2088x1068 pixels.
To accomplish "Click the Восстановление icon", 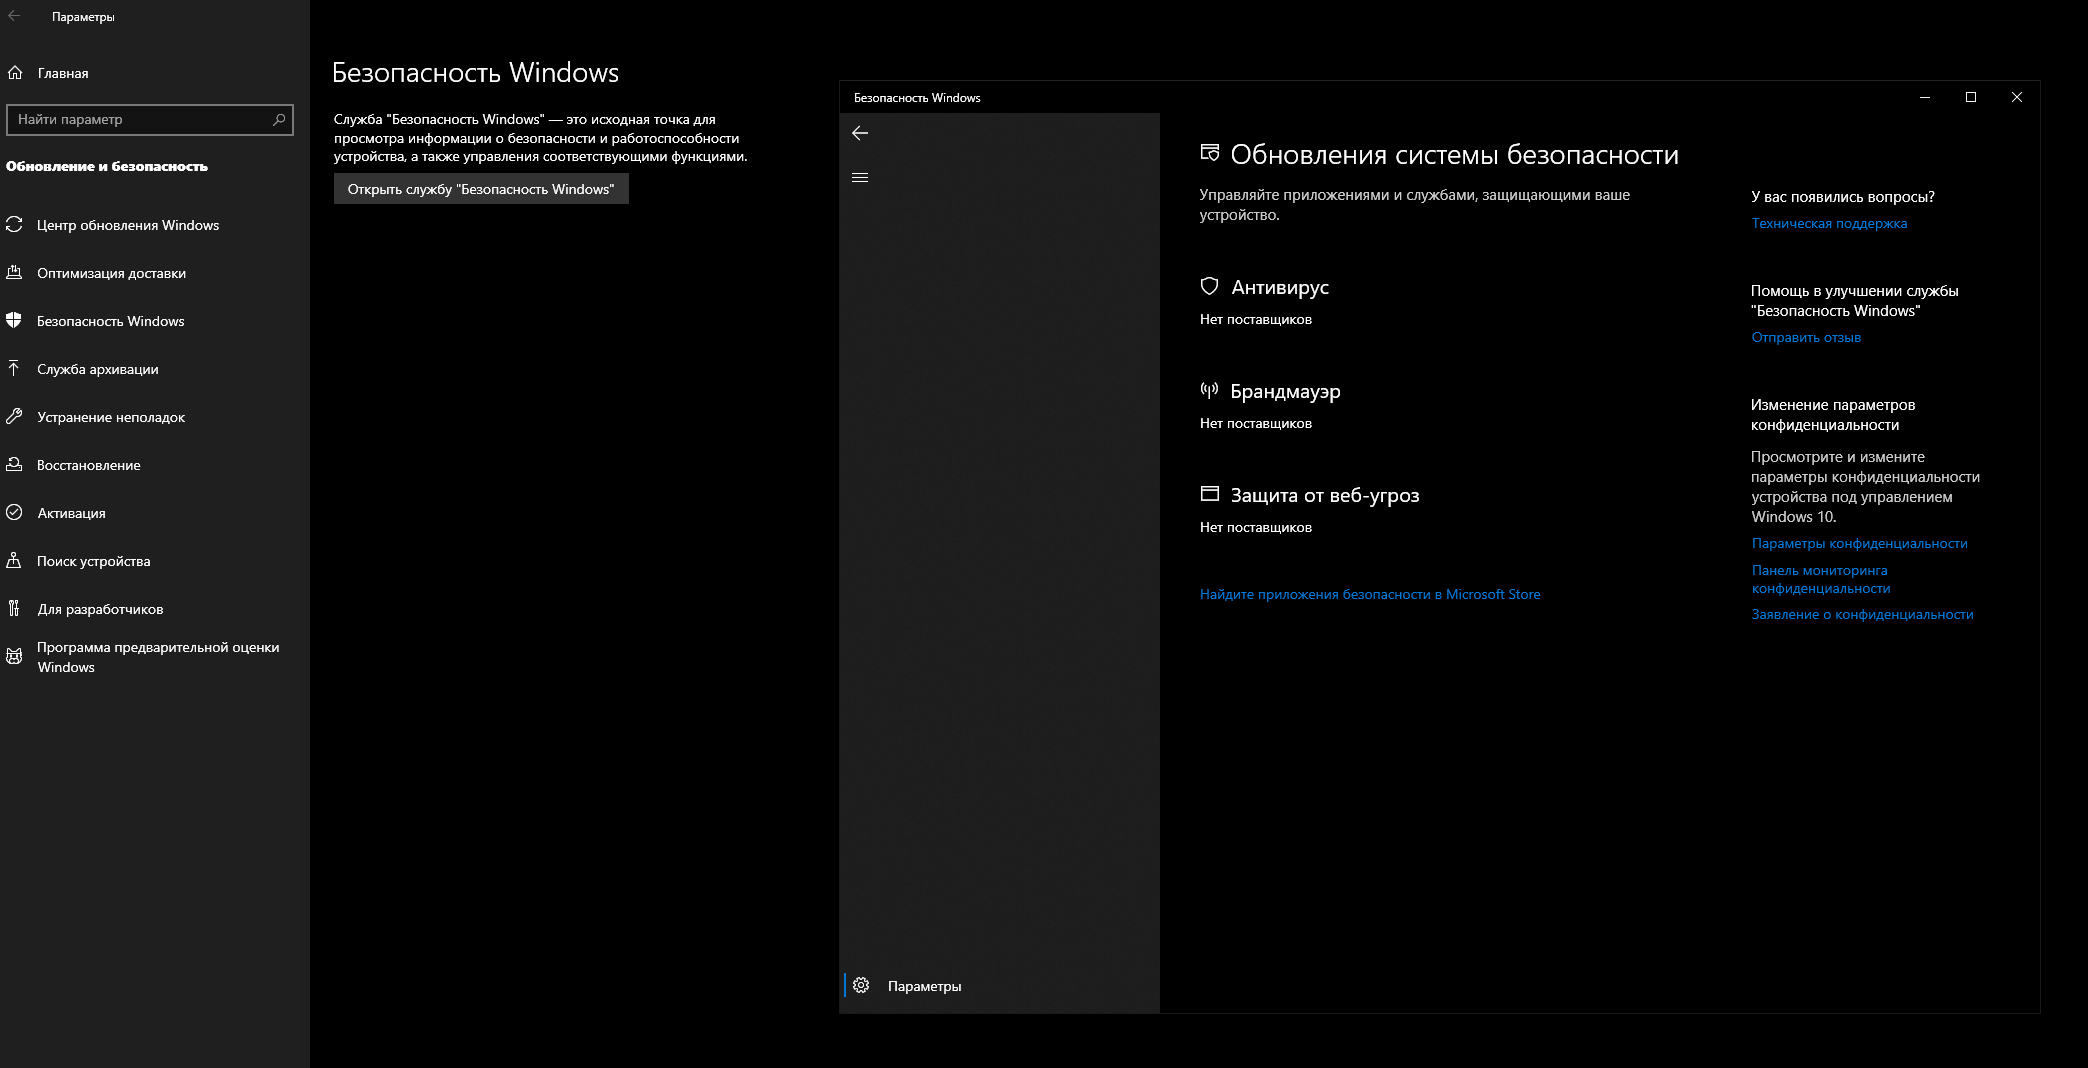I will [x=14, y=465].
